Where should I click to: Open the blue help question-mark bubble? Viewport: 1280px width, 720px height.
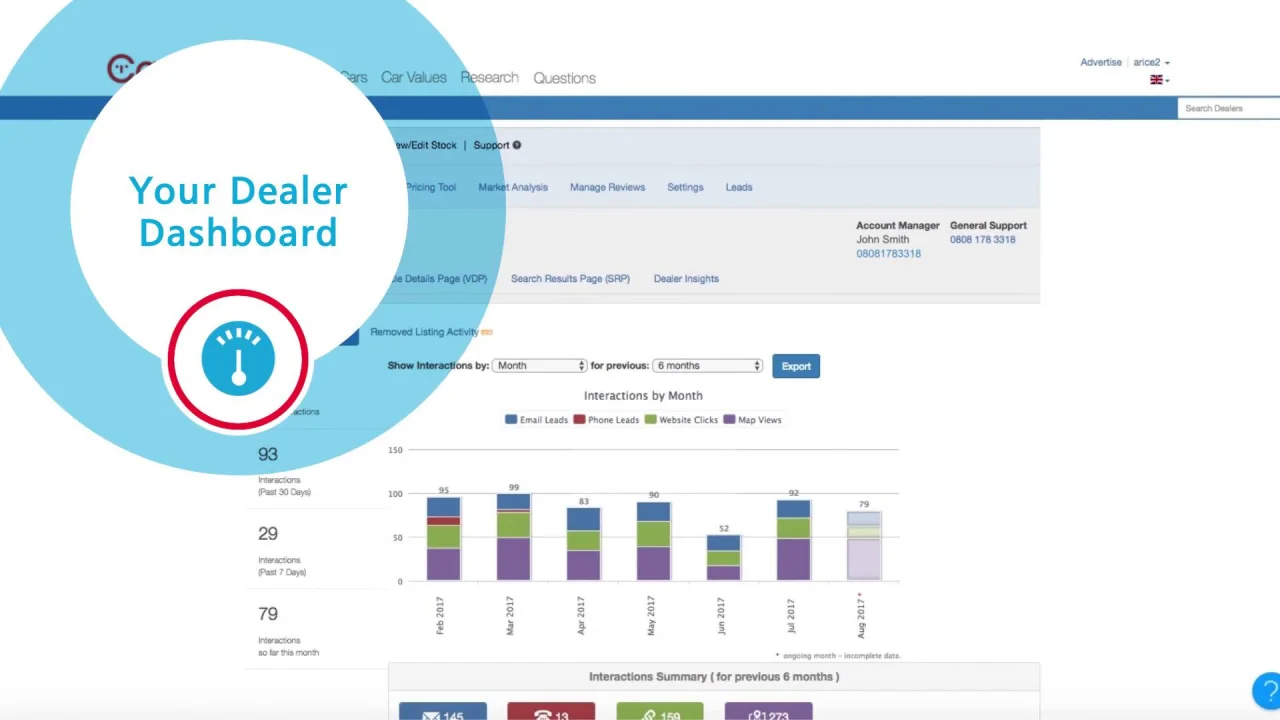[1267, 690]
